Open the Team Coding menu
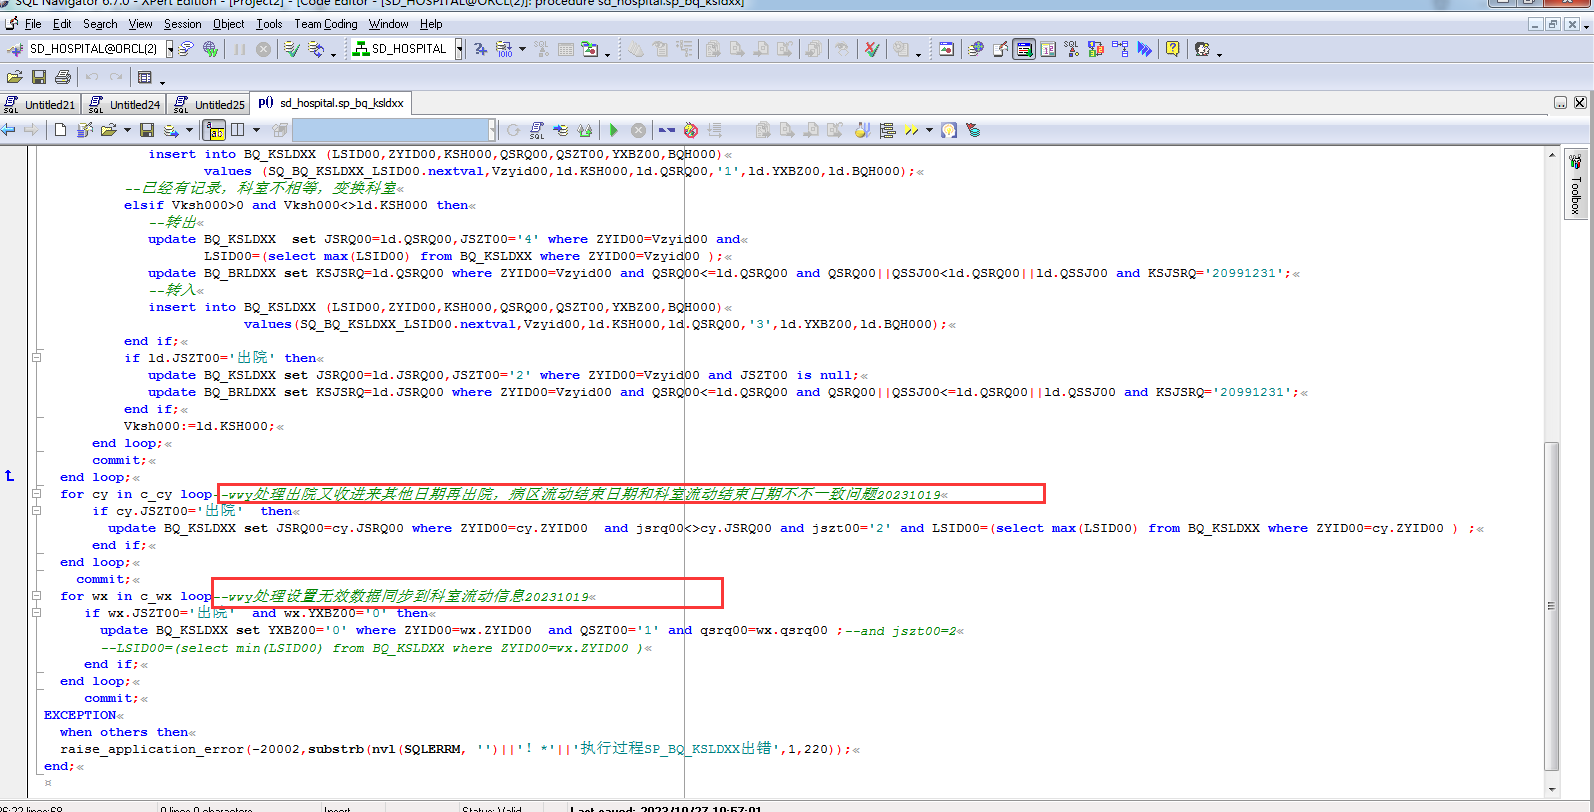 [325, 24]
